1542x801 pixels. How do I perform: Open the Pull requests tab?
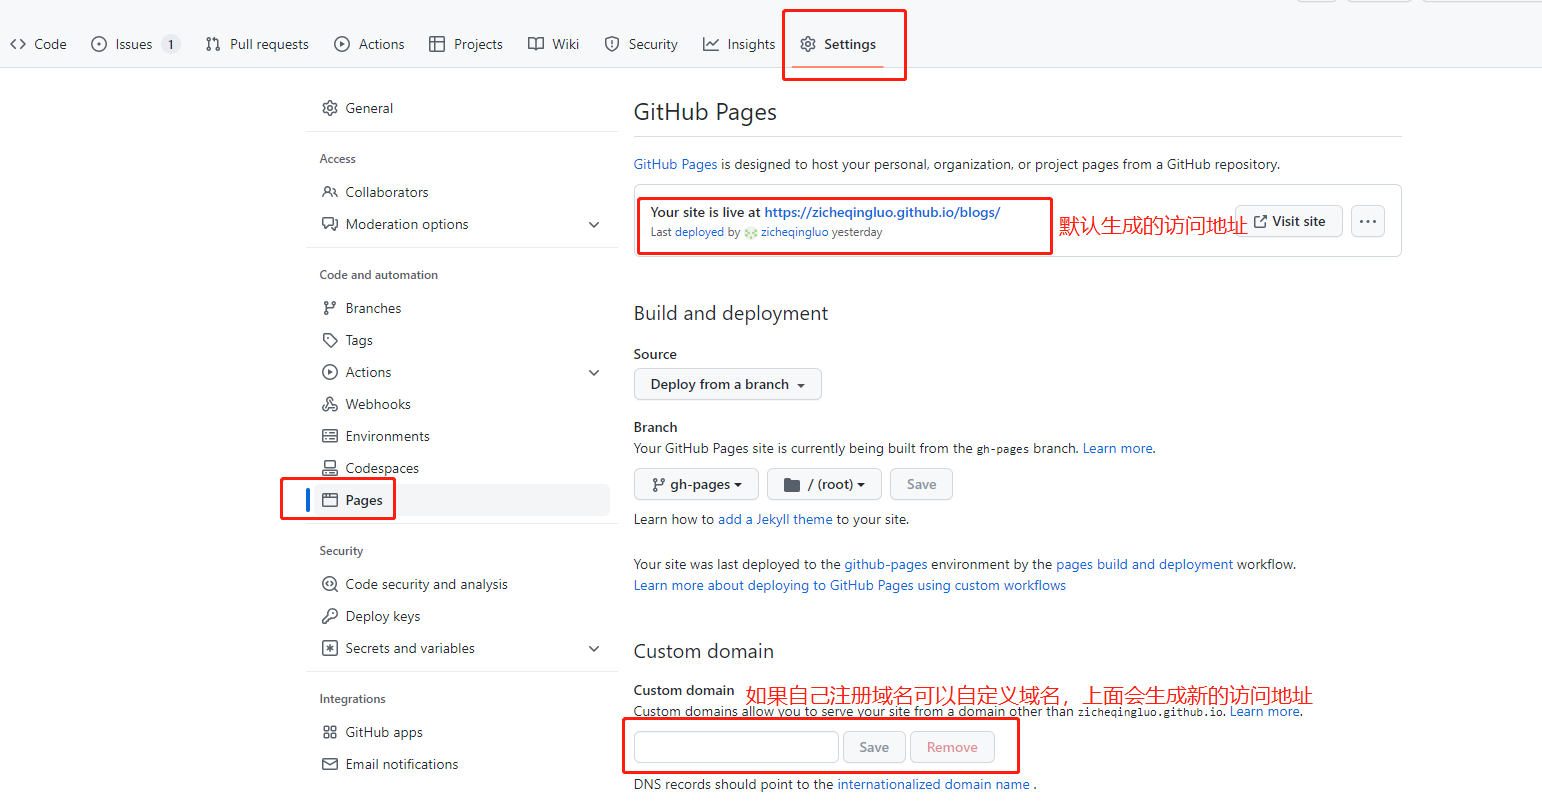[x=257, y=44]
